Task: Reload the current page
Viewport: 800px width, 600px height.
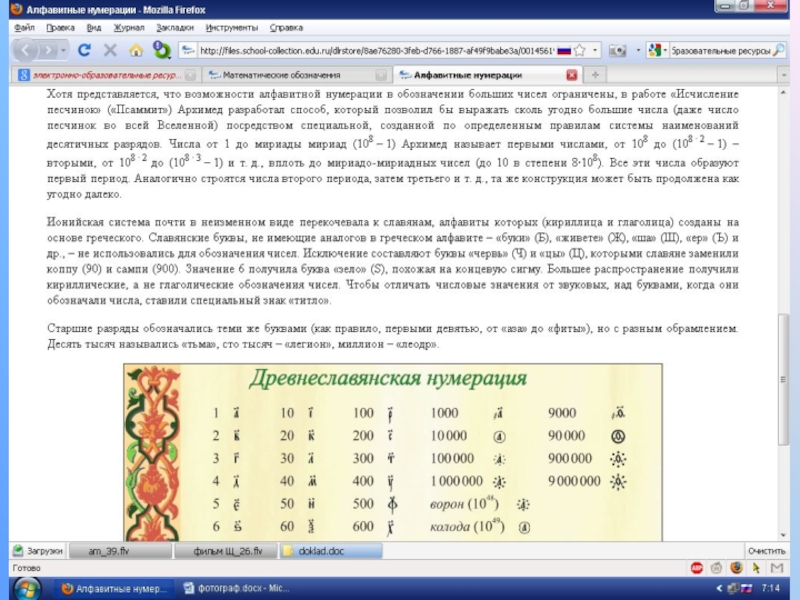Action: 85,49
